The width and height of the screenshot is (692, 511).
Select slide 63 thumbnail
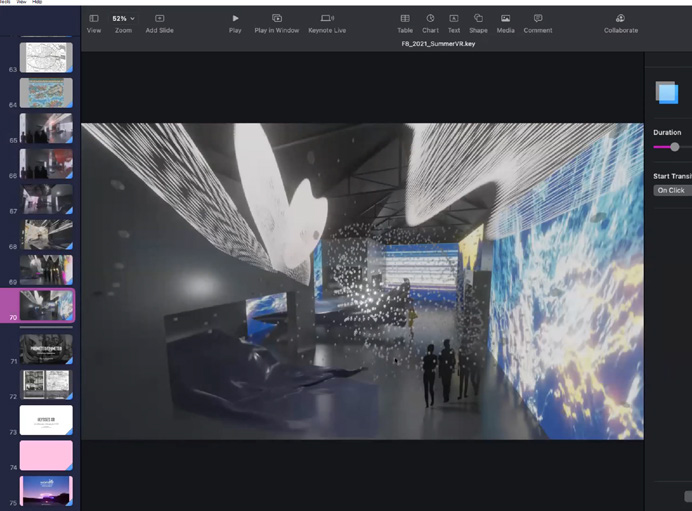(46, 57)
